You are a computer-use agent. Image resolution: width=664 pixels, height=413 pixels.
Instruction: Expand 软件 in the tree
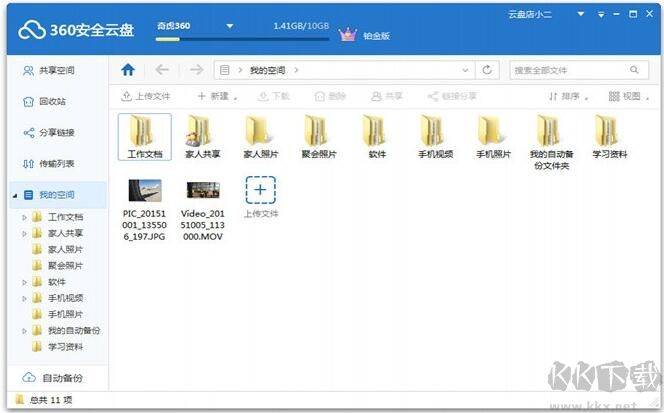[24, 283]
